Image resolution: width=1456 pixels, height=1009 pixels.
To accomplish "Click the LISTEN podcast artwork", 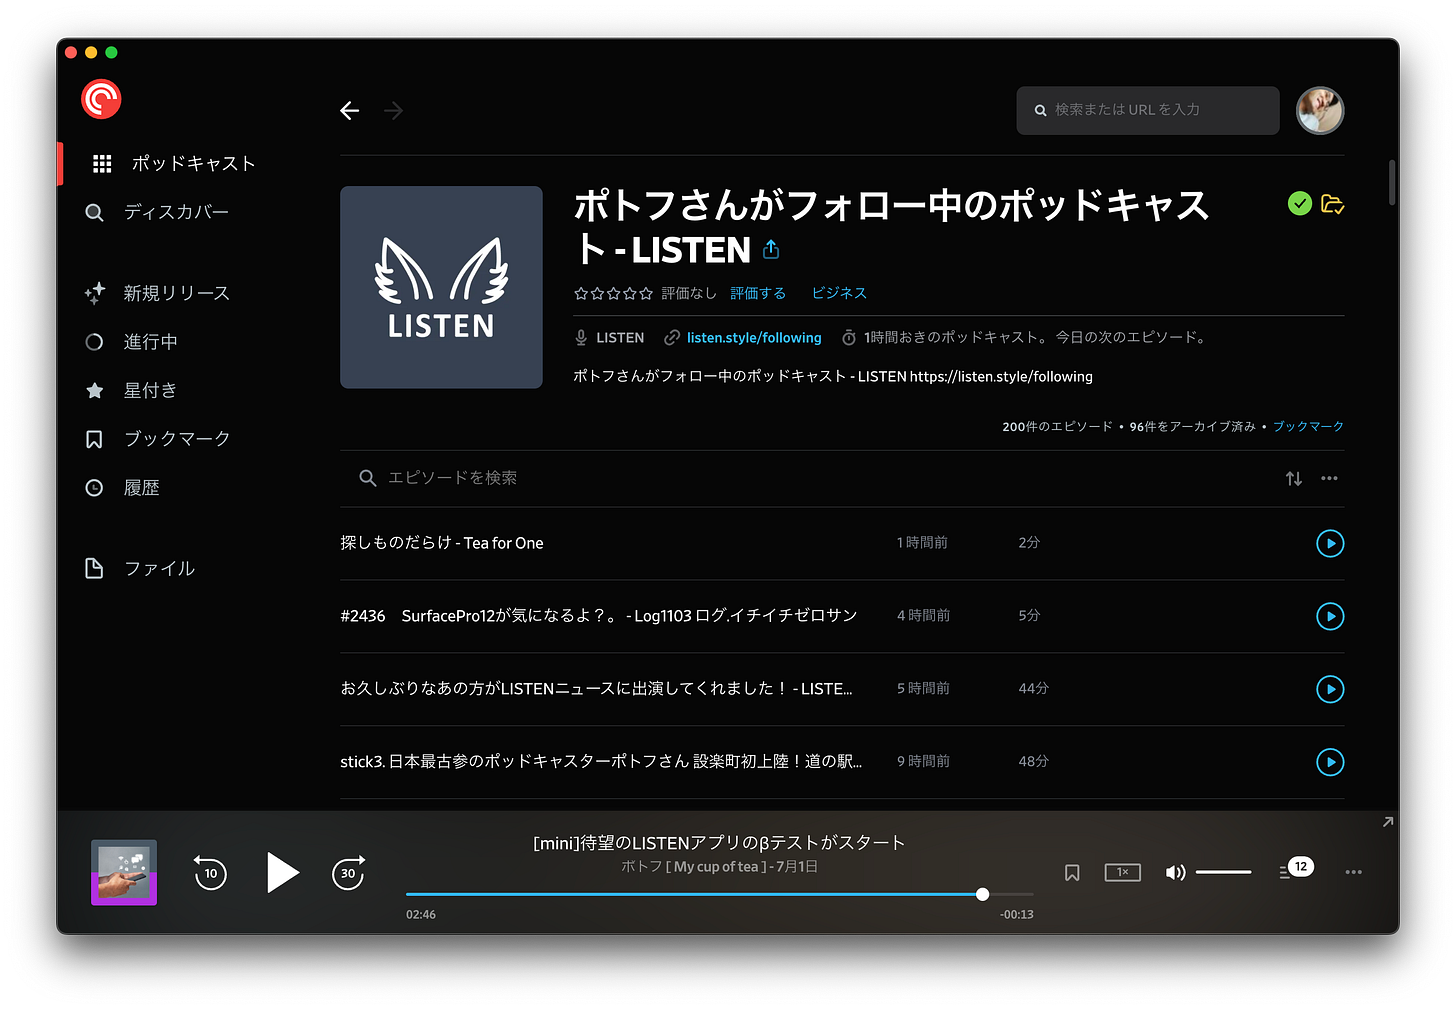I will point(441,287).
